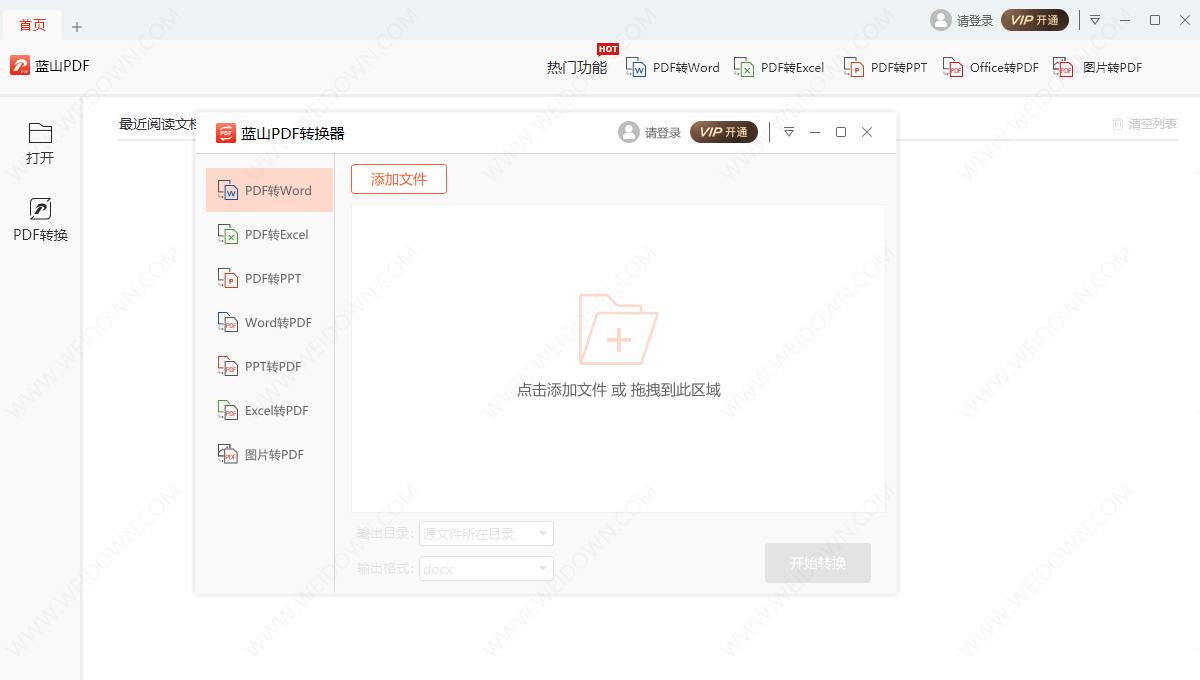The height and width of the screenshot is (680, 1200).
Task: Select PDF转Word in converter sidebar
Action: click(x=269, y=190)
